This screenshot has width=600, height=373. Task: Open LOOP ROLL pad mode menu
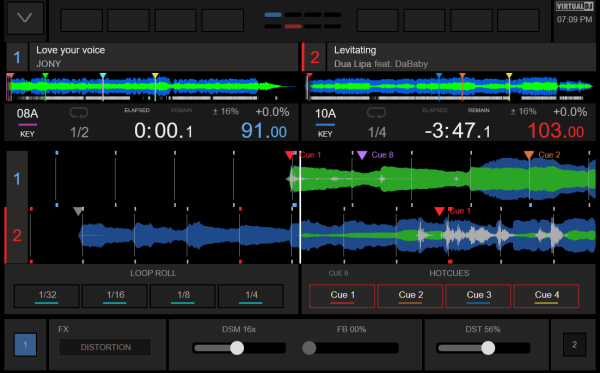point(153,273)
